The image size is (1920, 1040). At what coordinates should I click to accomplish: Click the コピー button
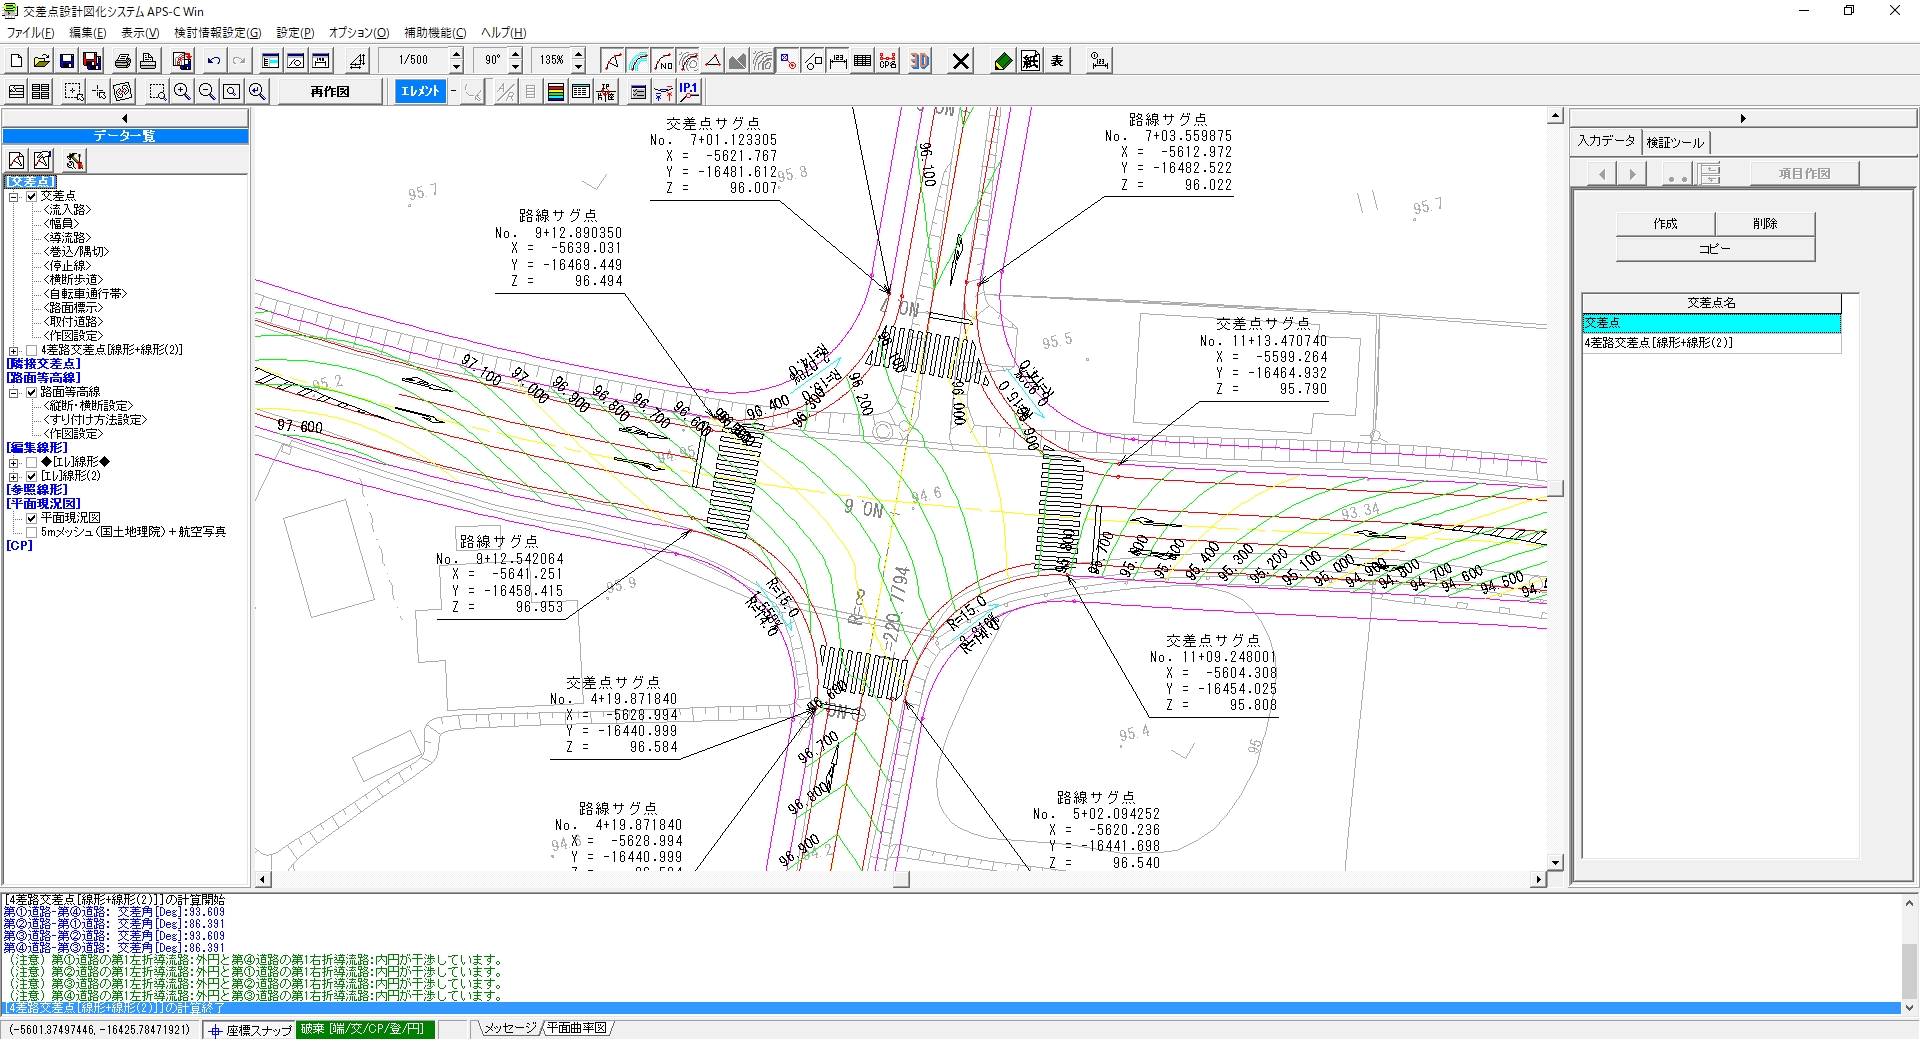coord(1714,249)
